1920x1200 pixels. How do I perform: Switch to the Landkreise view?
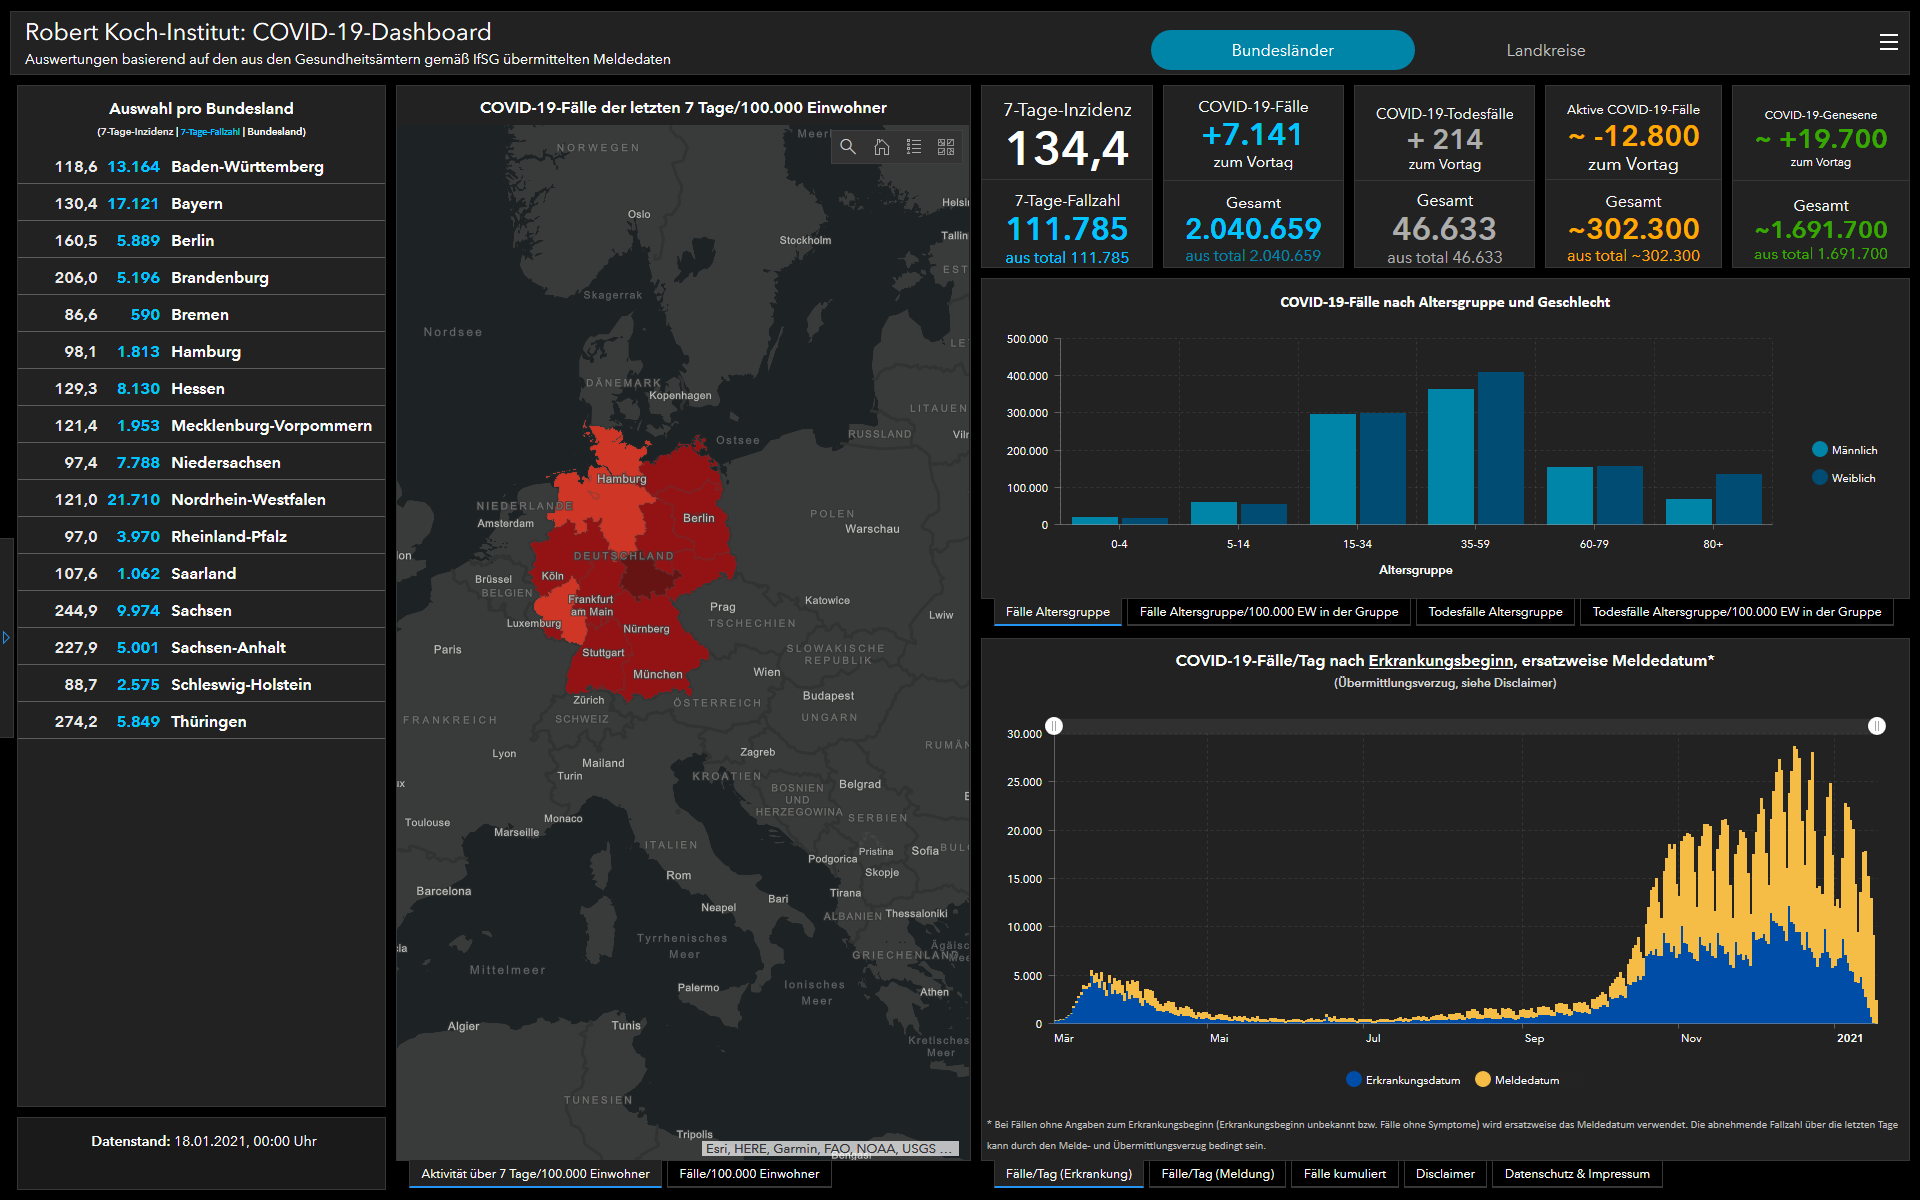1546,50
